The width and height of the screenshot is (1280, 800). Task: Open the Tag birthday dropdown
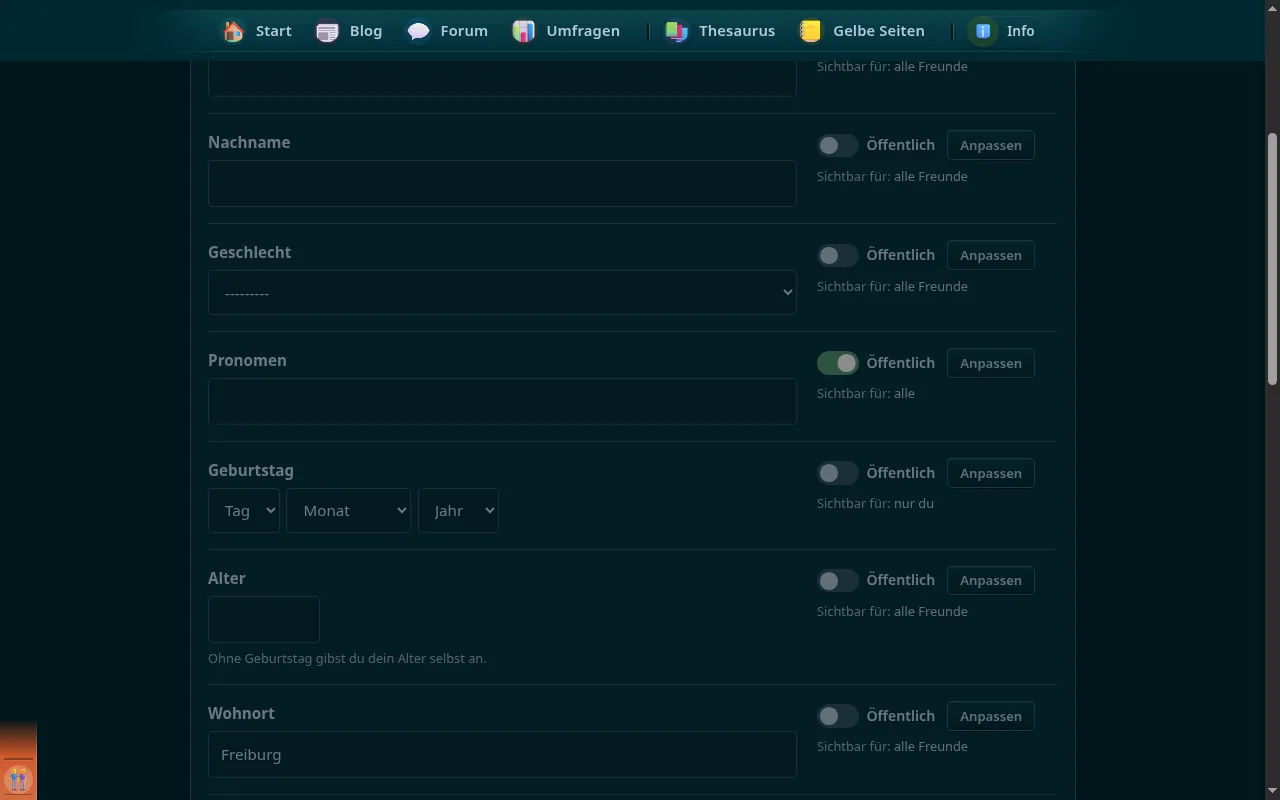coord(244,511)
